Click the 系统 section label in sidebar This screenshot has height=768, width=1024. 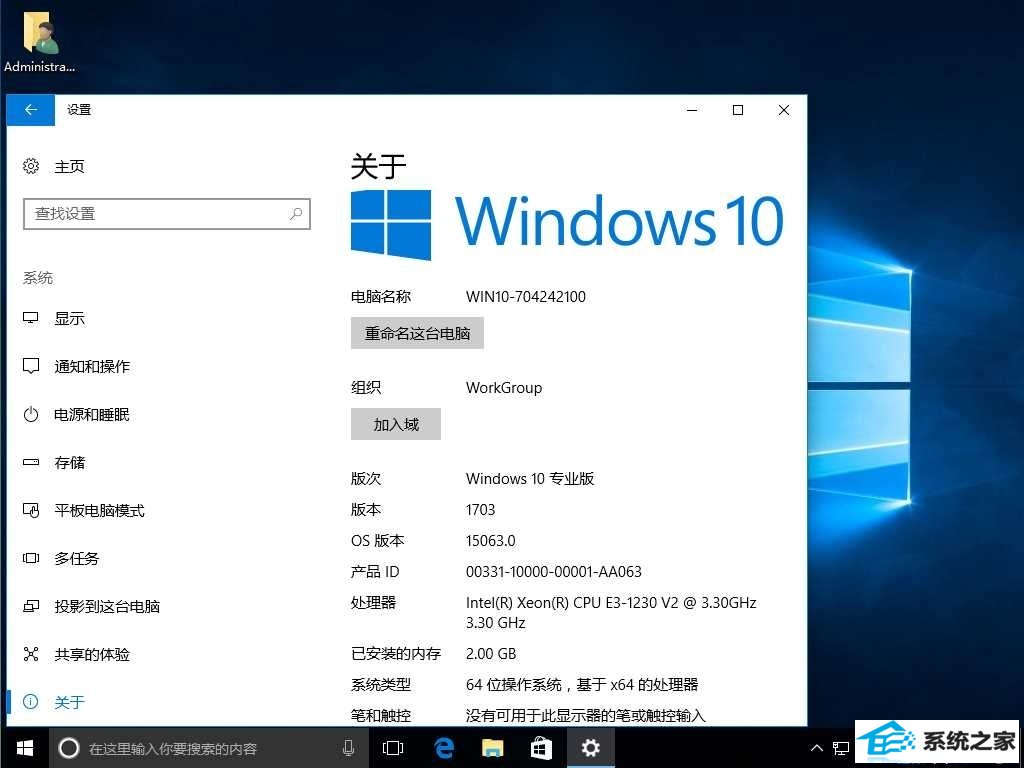(x=38, y=278)
